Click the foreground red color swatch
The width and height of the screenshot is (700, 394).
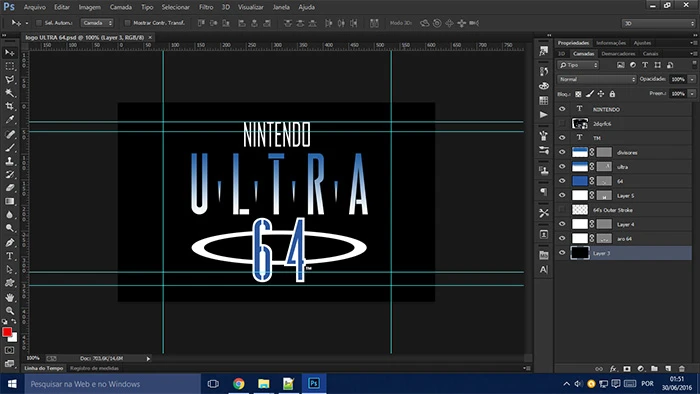7,332
